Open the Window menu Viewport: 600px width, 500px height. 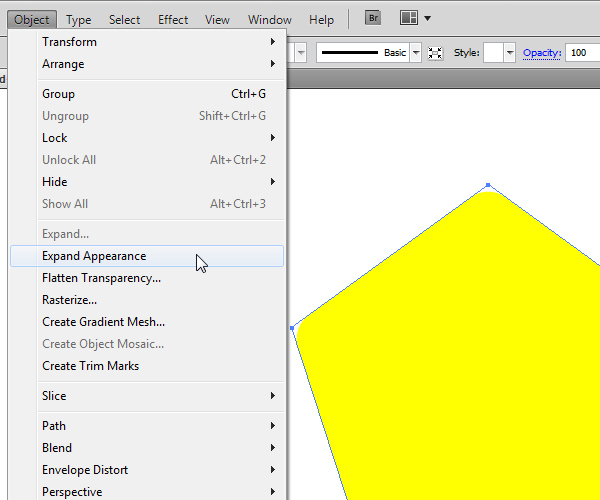point(270,20)
